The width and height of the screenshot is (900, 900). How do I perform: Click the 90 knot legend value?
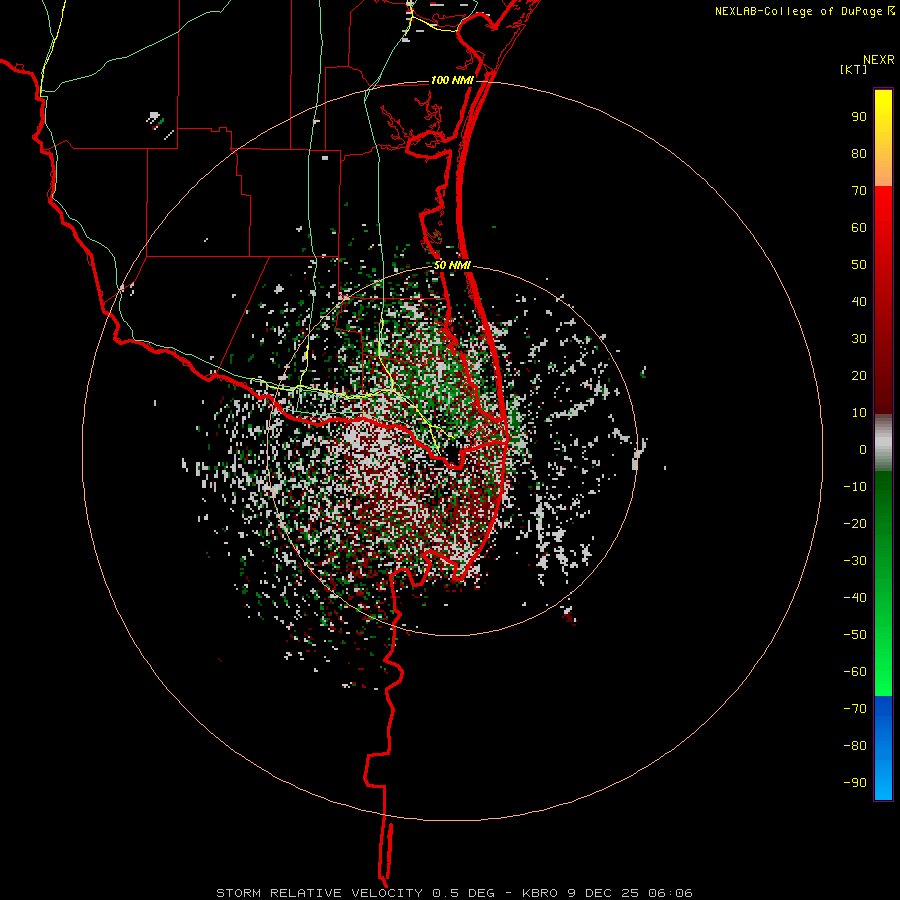pos(859,117)
